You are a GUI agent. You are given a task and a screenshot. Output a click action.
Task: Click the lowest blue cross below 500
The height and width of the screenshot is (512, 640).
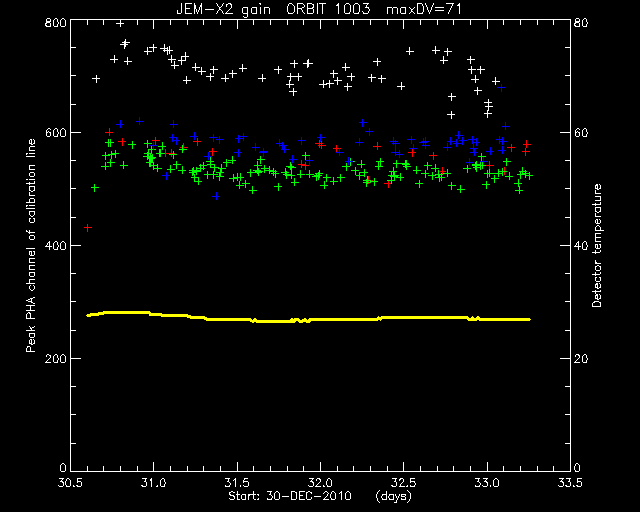tap(216, 196)
